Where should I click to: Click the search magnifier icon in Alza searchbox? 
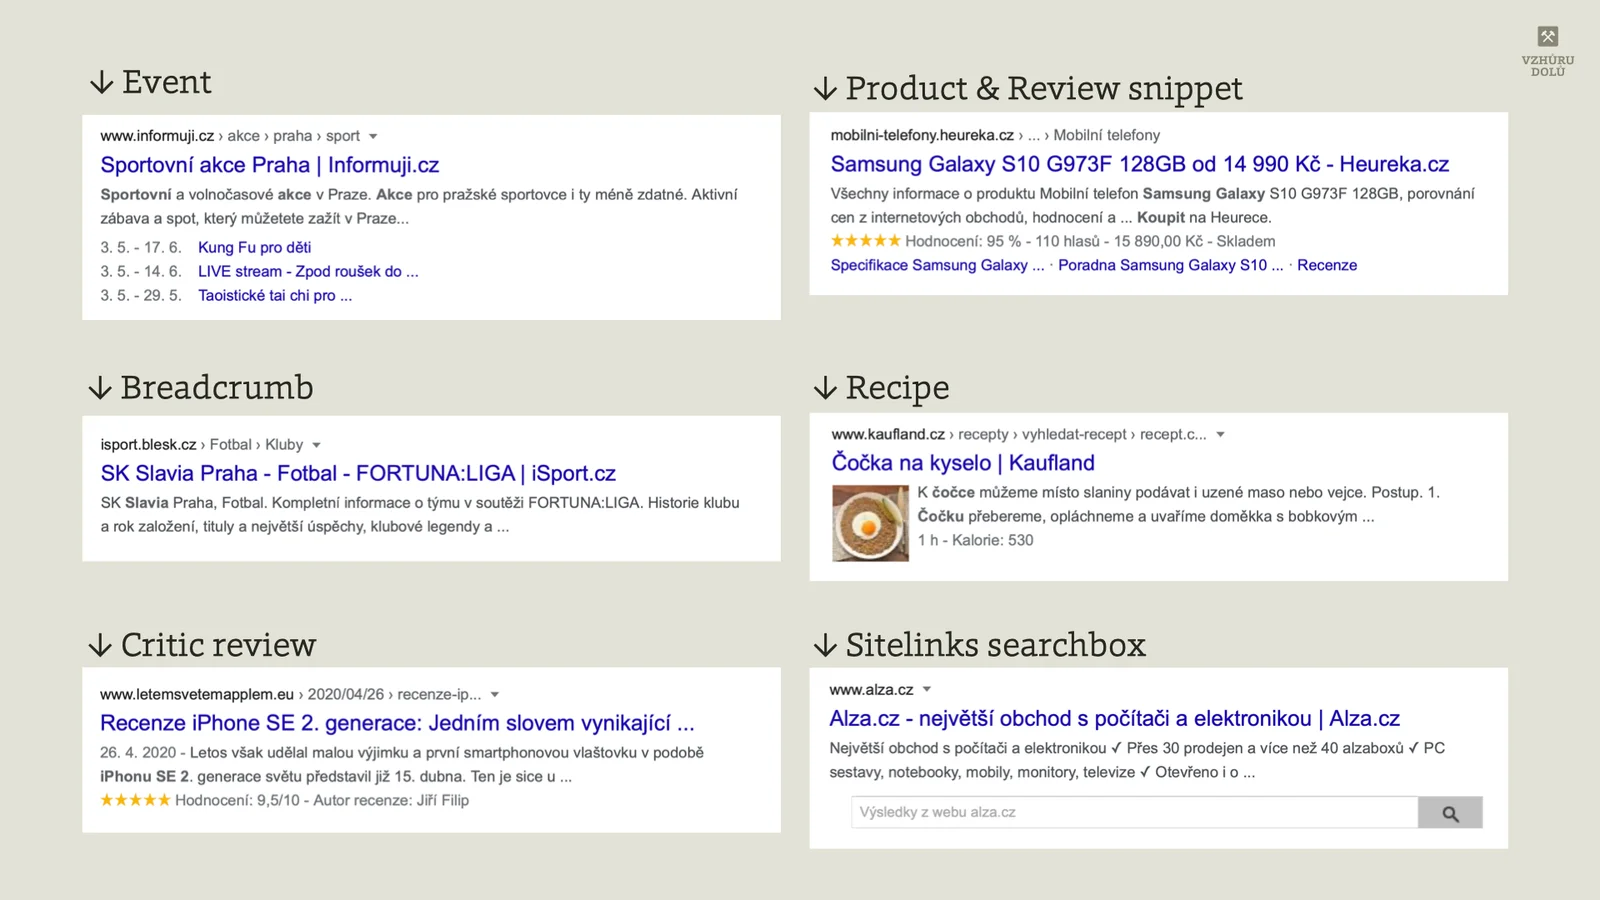click(x=1450, y=812)
